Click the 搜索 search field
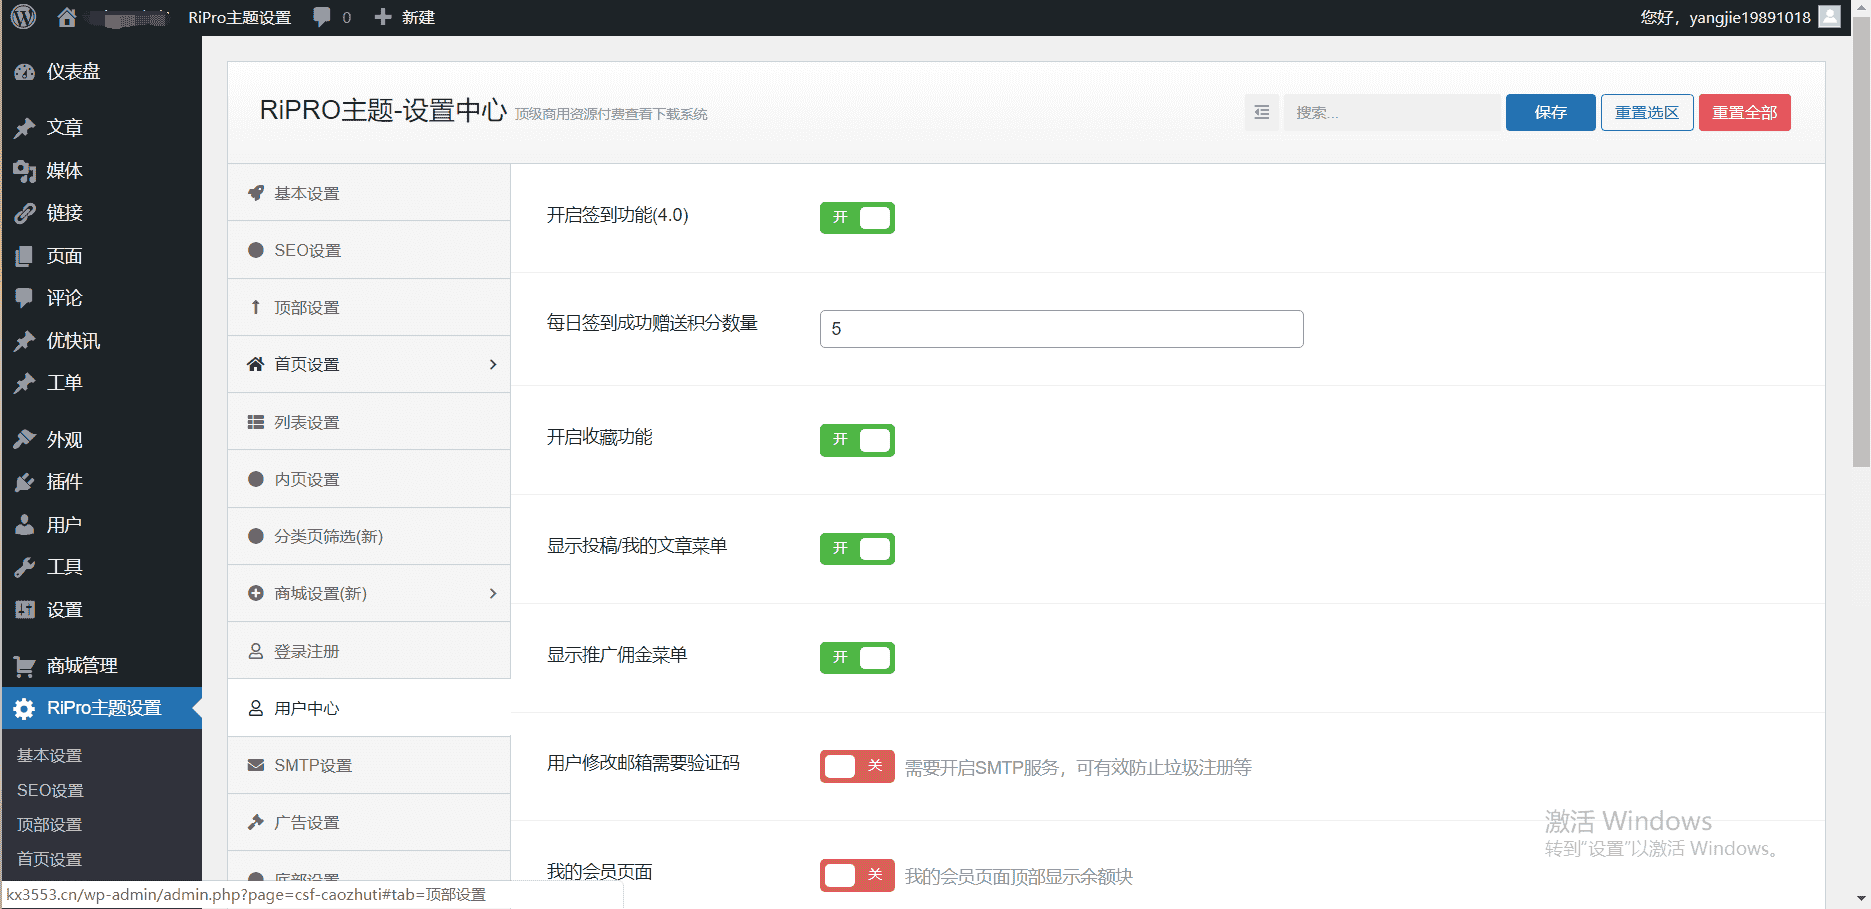Viewport: 1871px width, 909px height. click(1391, 112)
